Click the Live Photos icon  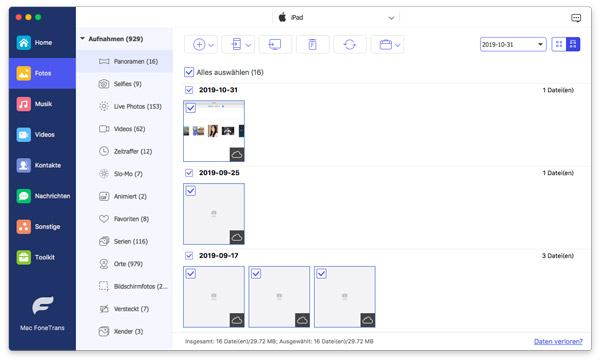104,106
